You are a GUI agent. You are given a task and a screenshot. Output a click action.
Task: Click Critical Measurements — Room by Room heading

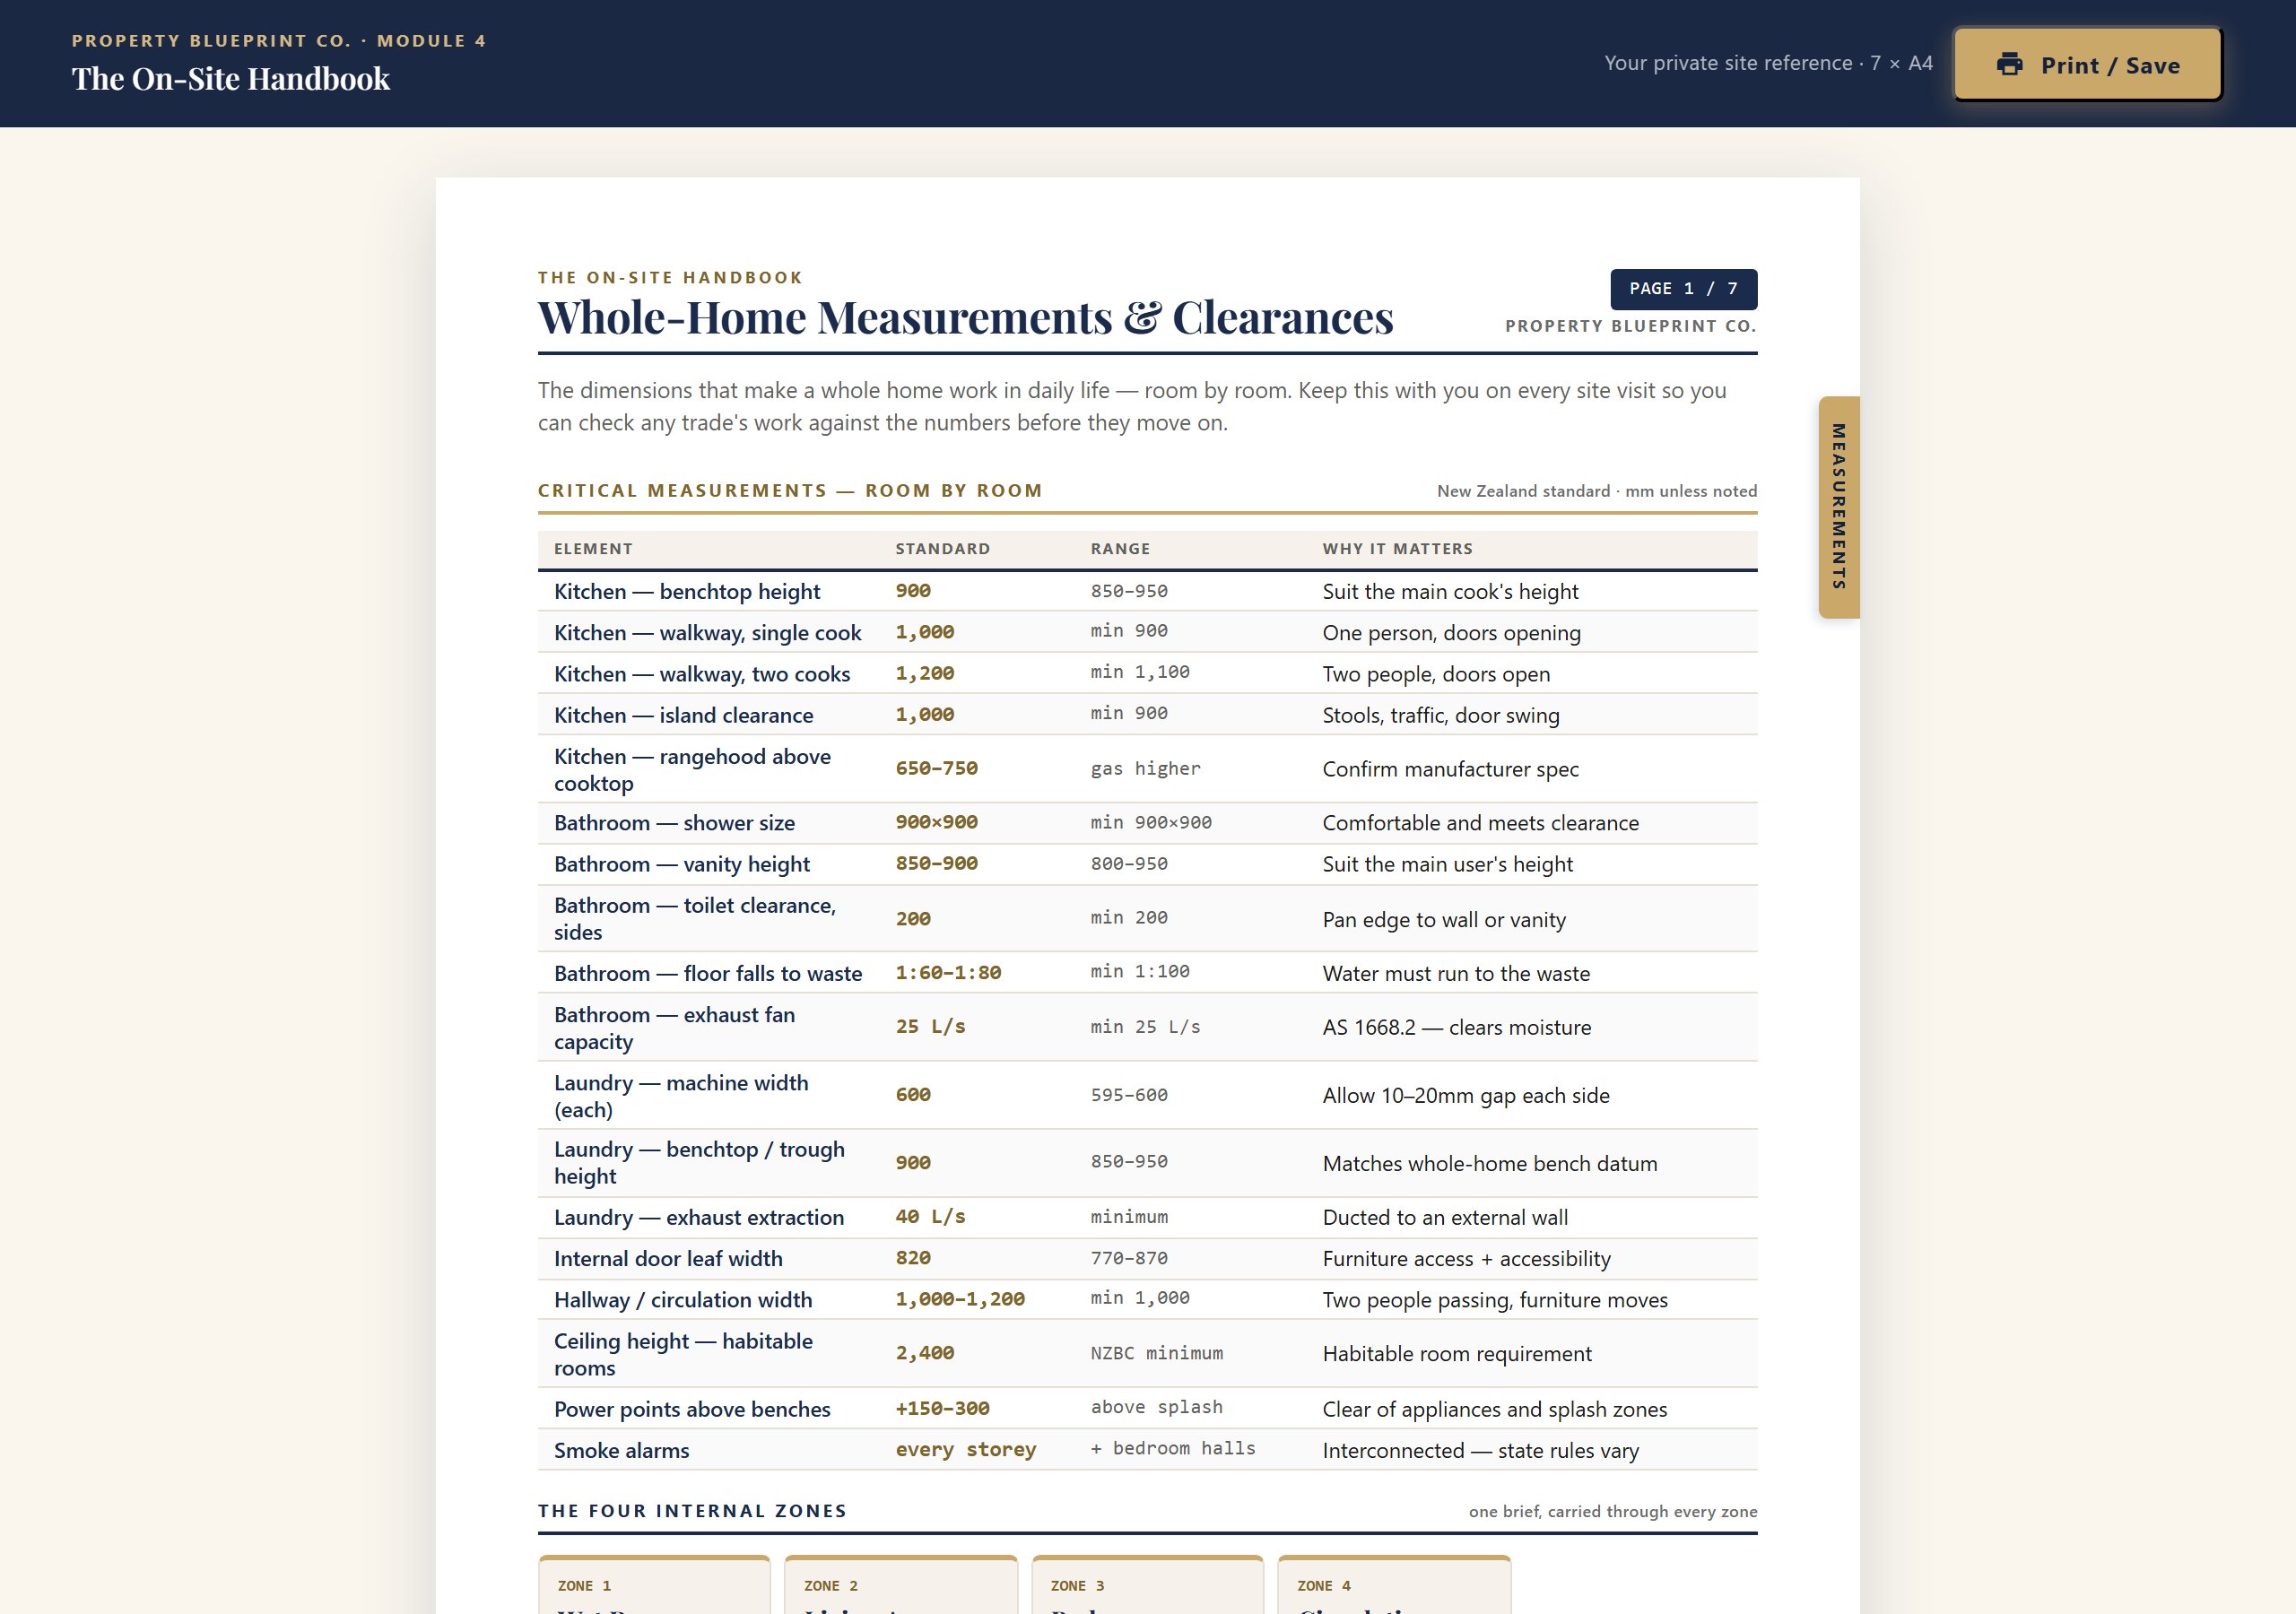point(790,491)
